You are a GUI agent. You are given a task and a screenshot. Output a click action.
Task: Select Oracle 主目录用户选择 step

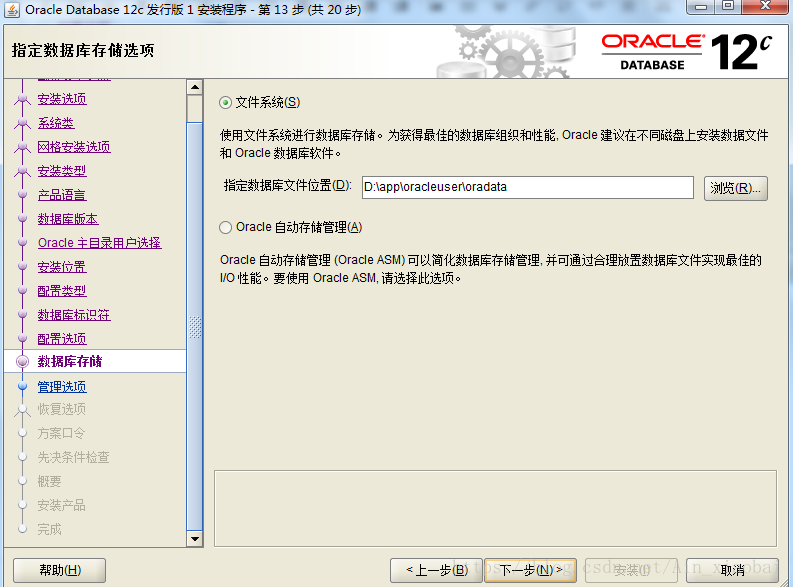click(100, 243)
